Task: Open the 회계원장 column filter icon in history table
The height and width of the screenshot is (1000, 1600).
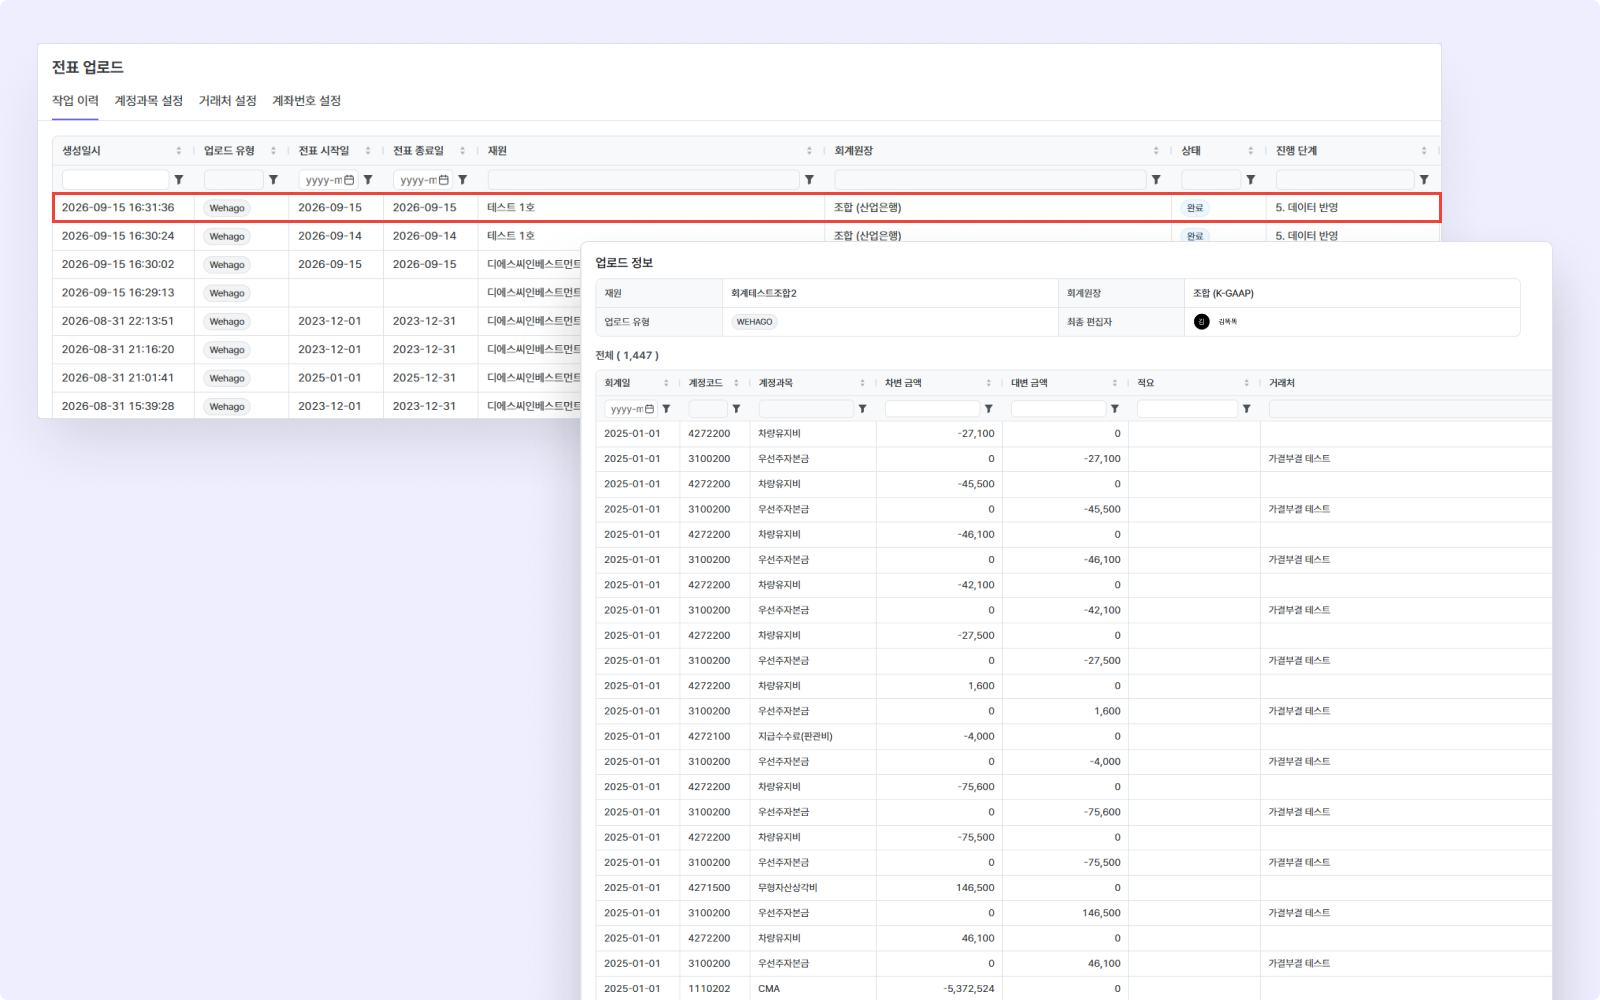Action: [1156, 180]
